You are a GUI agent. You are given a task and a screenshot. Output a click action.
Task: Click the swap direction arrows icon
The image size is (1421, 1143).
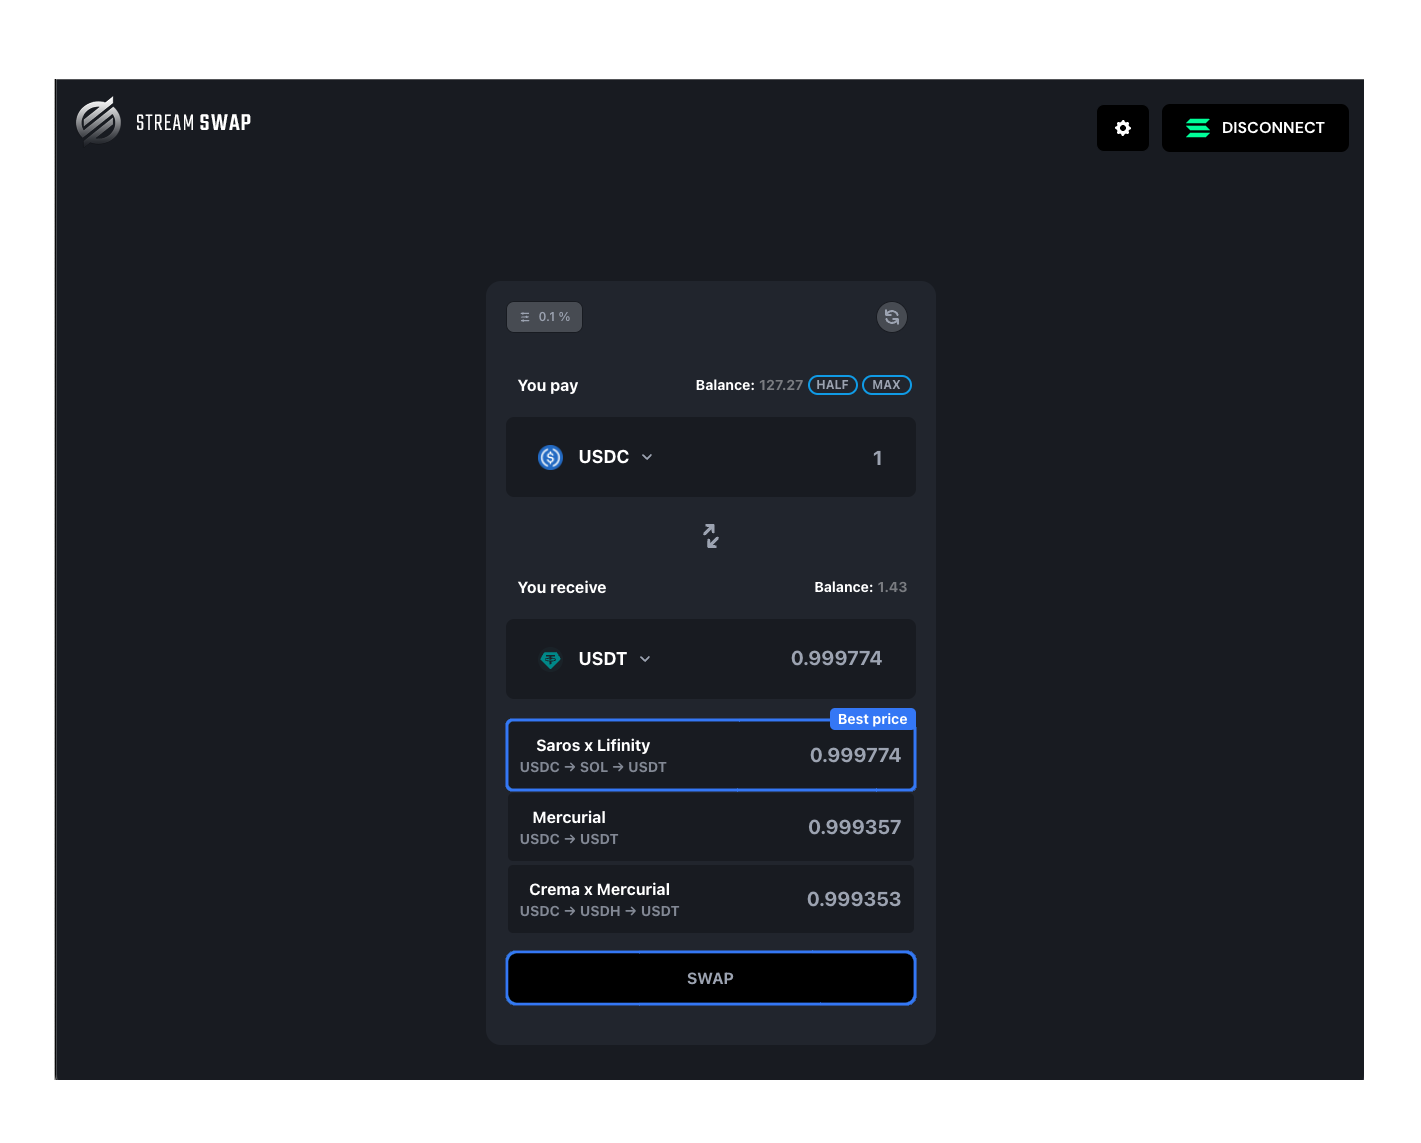710,536
